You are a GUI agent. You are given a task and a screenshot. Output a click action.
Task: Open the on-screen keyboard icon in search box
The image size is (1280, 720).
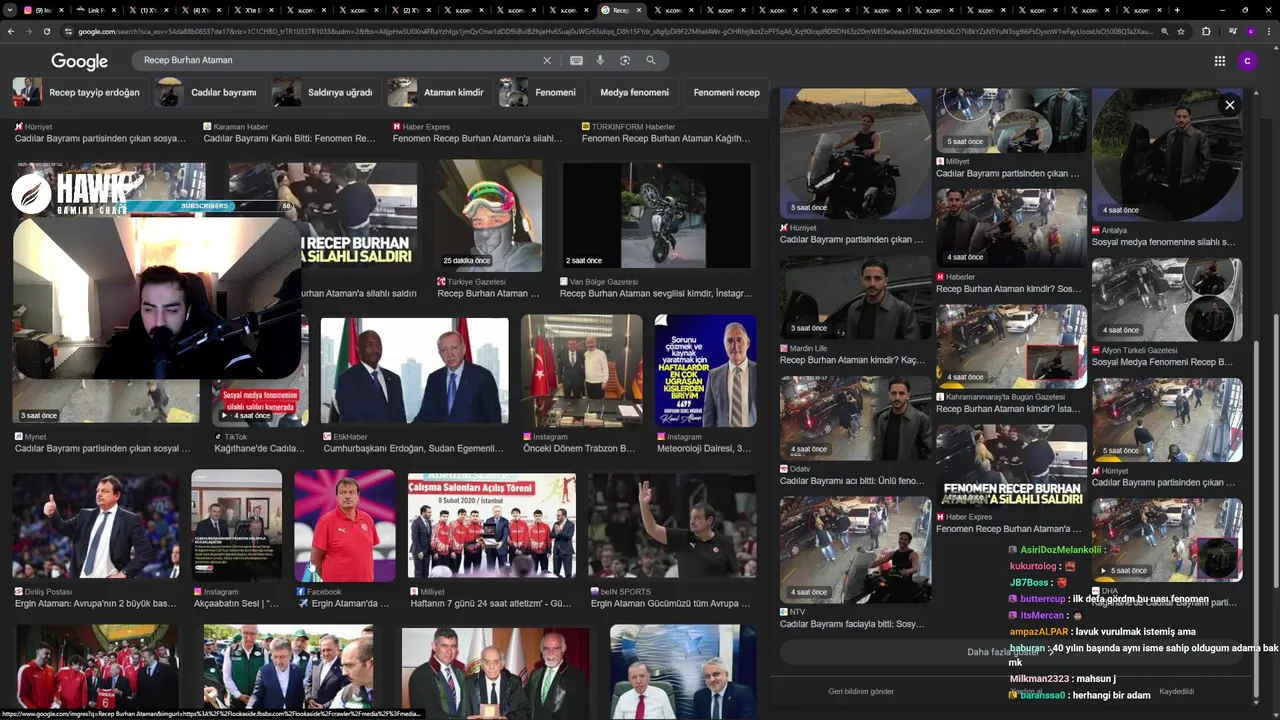(x=576, y=60)
